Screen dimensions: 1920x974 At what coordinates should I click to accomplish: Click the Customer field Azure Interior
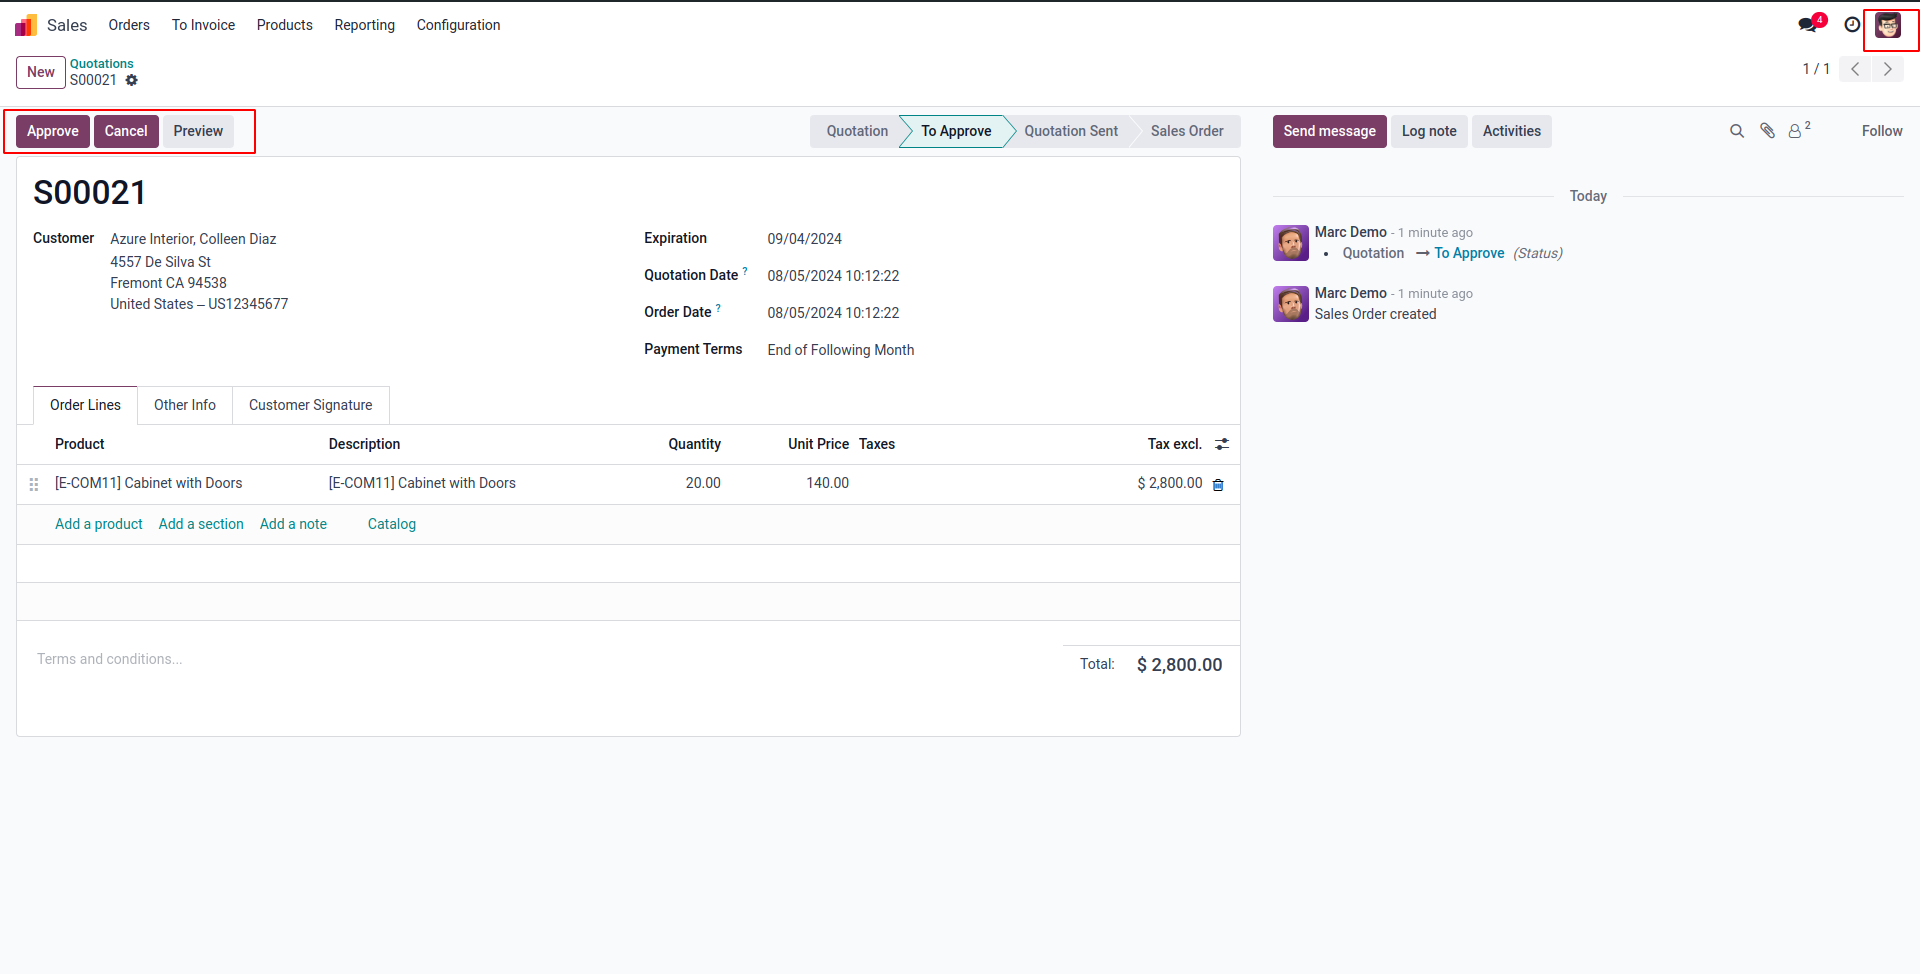(193, 239)
